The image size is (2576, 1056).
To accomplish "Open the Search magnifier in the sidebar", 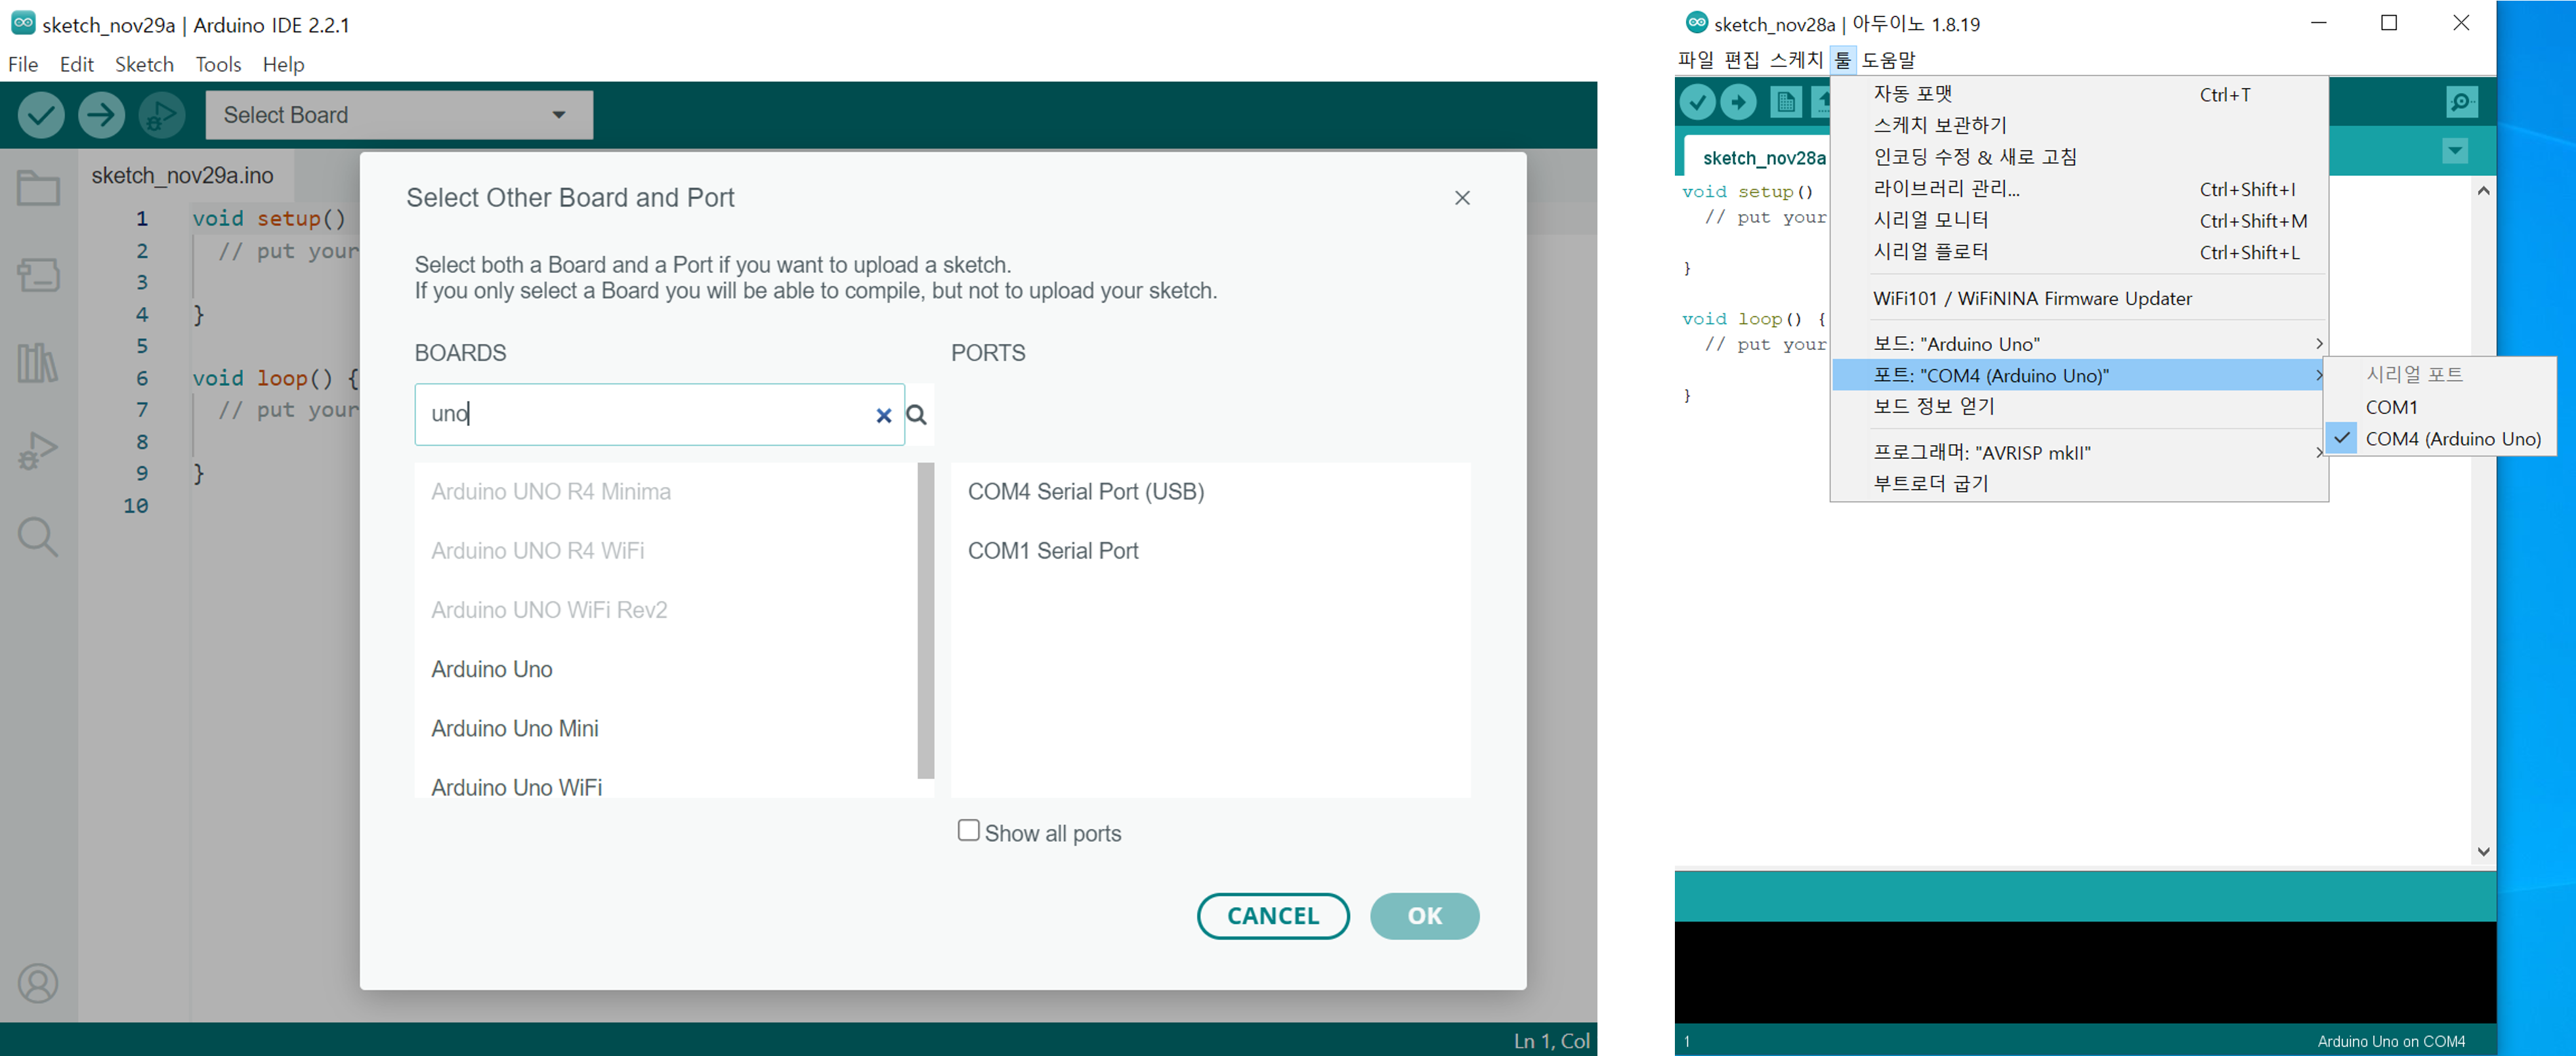I will pos(38,537).
